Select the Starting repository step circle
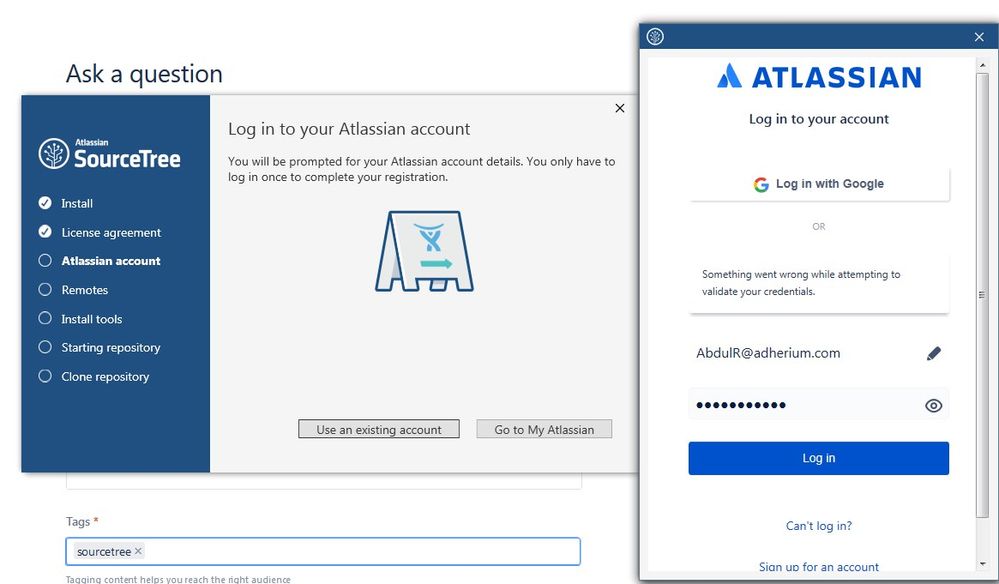This screenshot has height=584, width=999. tap(45, 346)
